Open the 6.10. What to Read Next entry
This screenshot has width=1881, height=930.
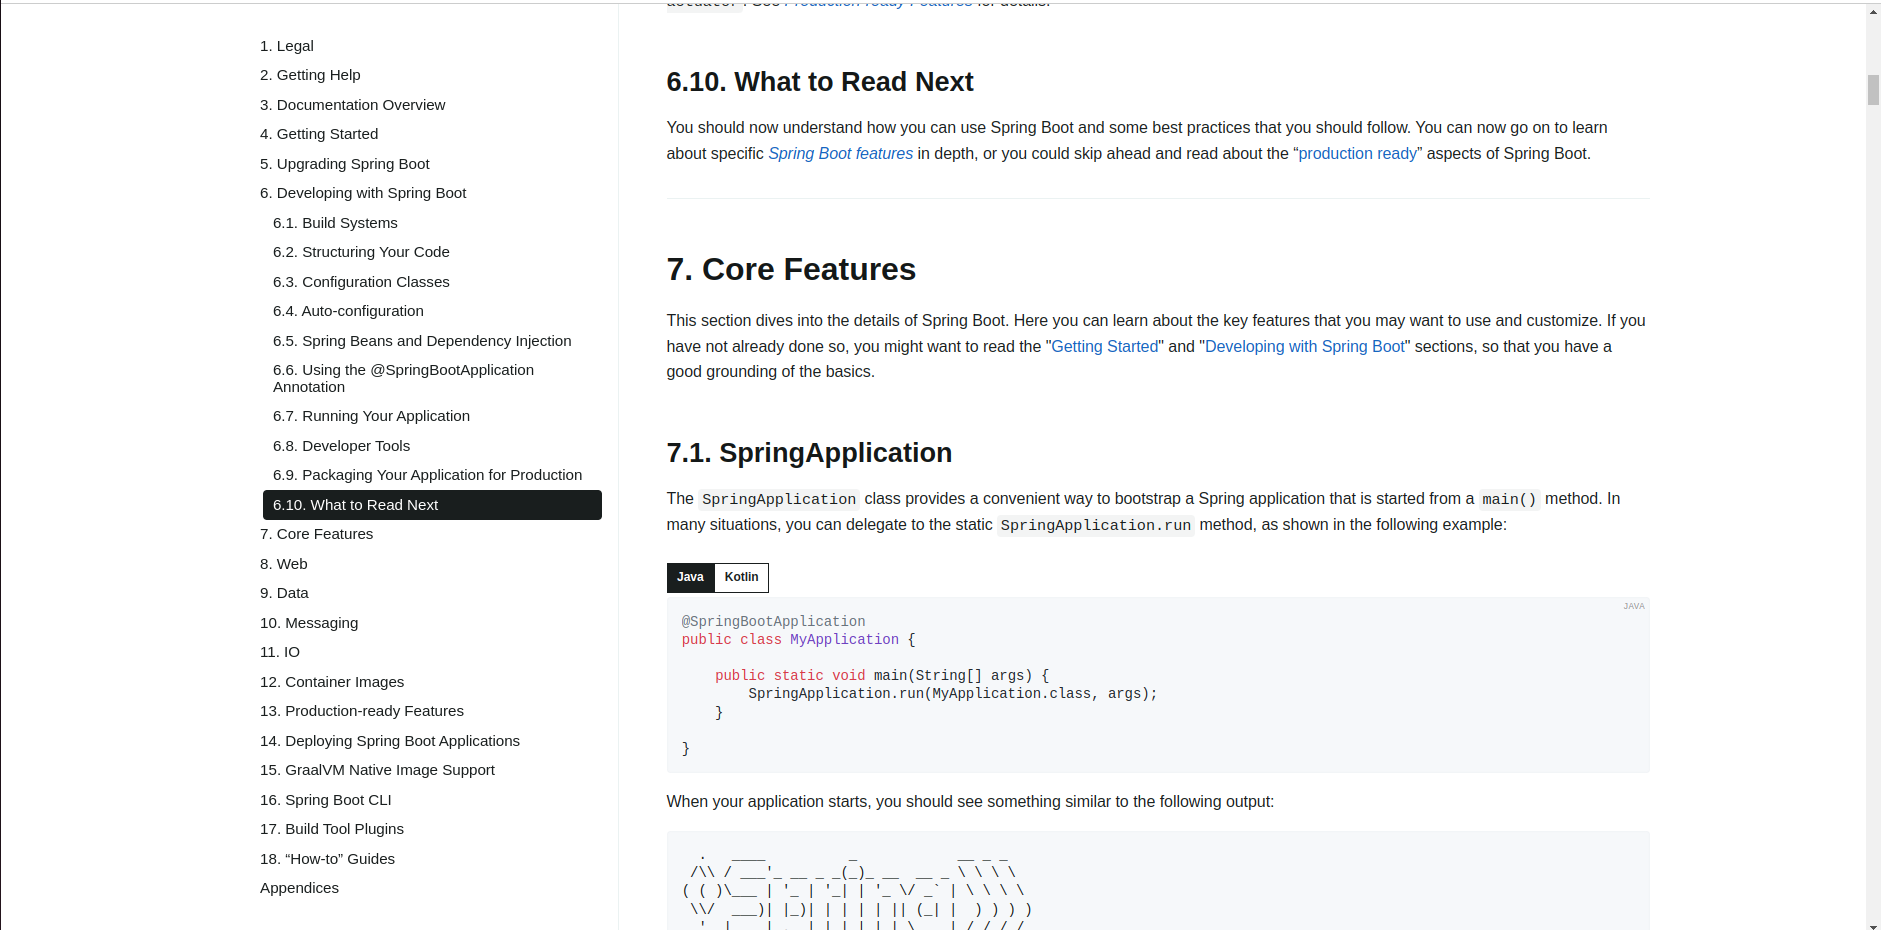[x=356, y=505]
